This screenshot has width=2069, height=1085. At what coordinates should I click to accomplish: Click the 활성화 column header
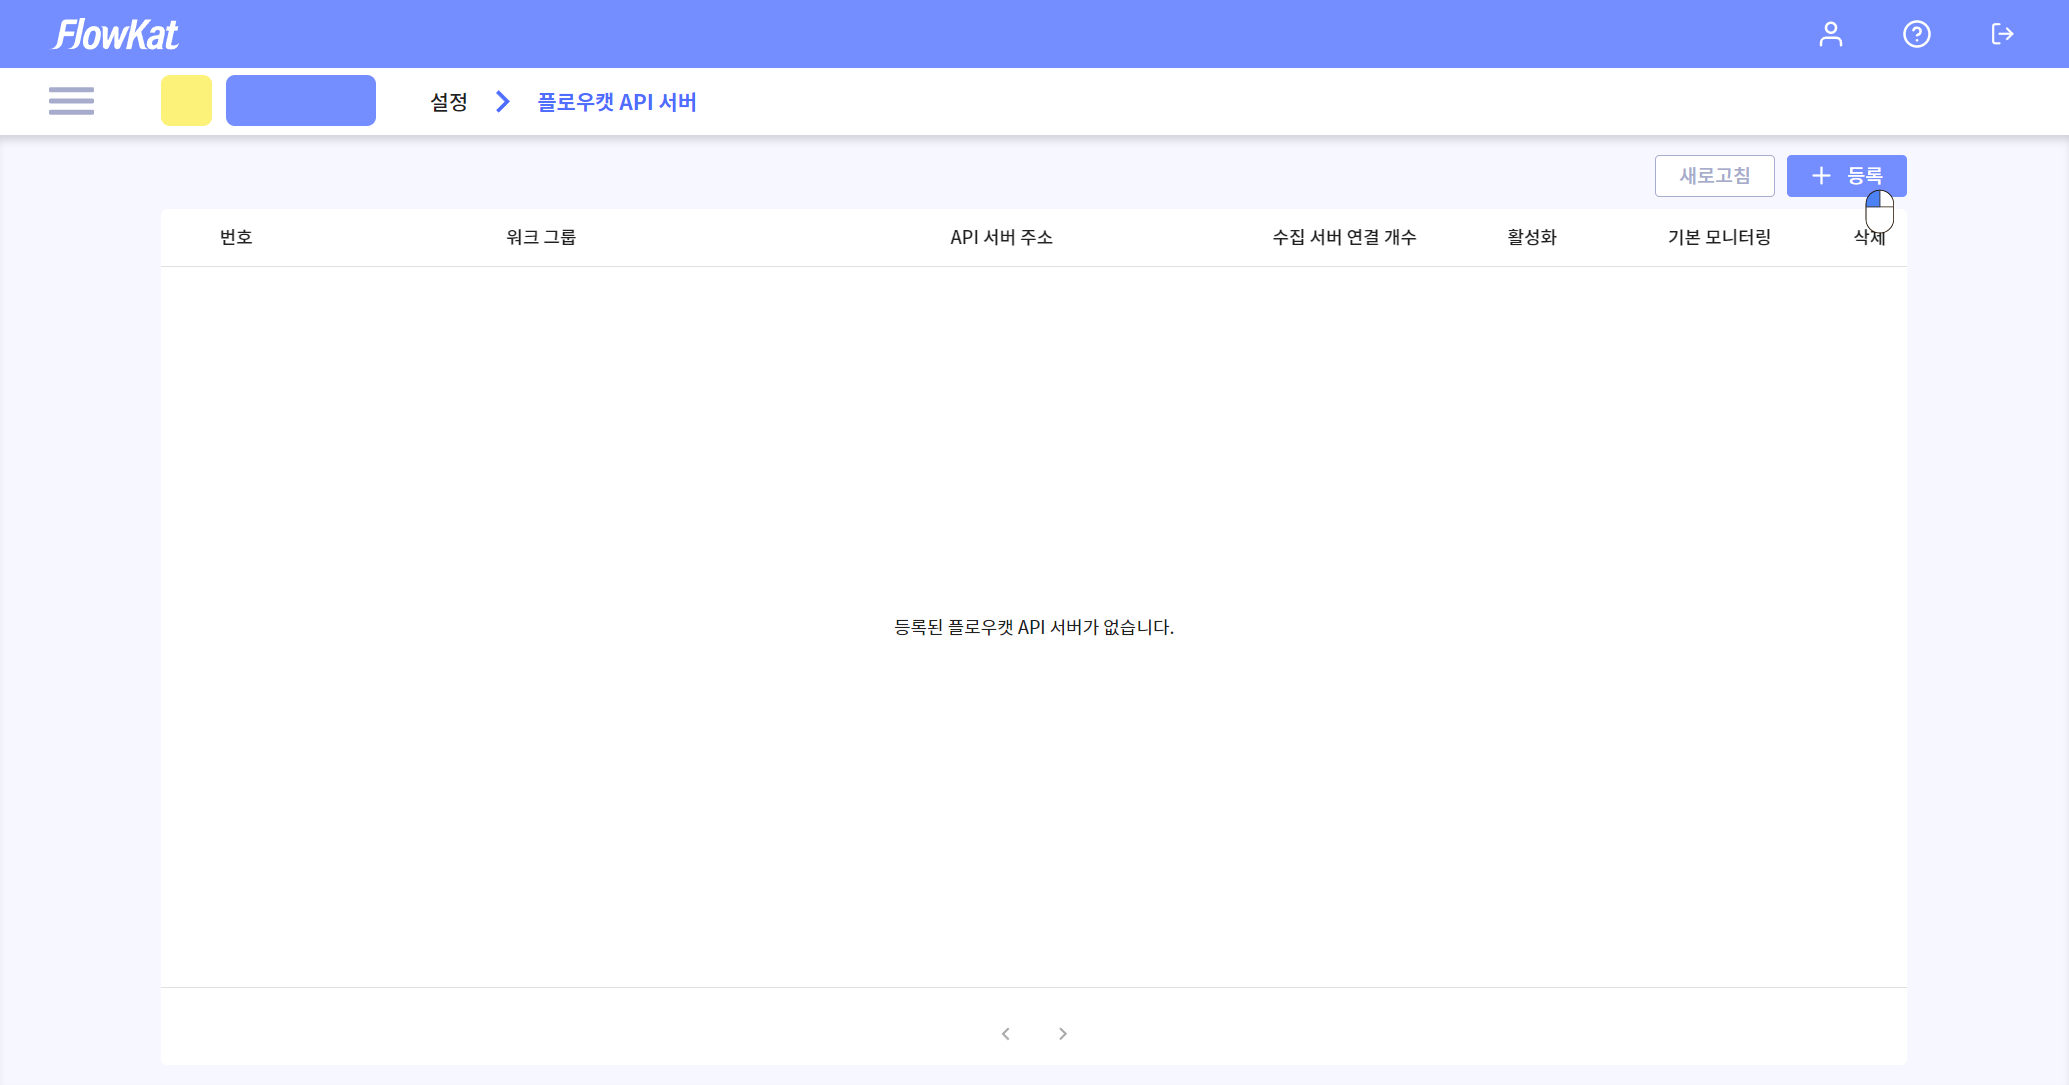point(1532,237)
